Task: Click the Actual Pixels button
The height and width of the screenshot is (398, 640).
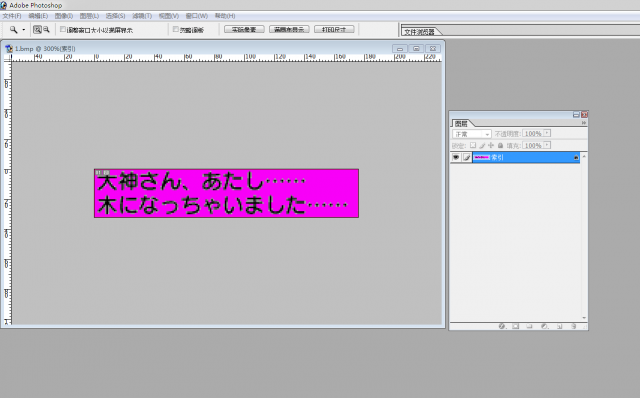Action: [x=244, y=29]
